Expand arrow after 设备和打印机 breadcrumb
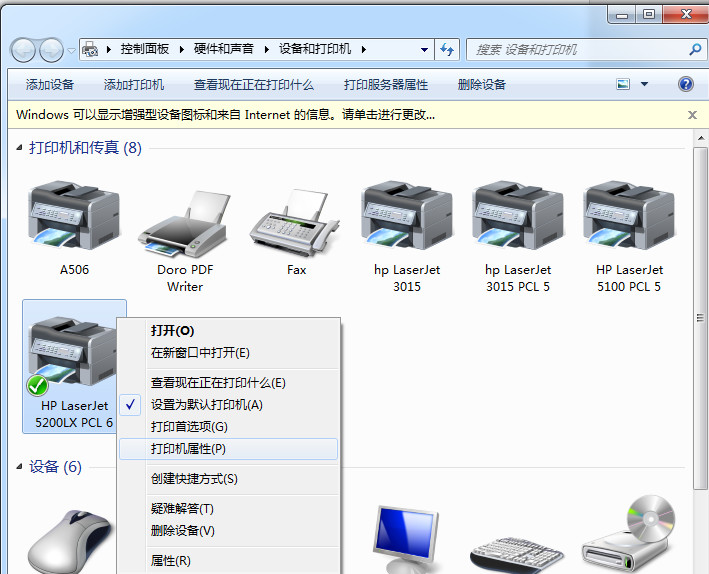The image size is (709, 574). click(x=364, y=49)
